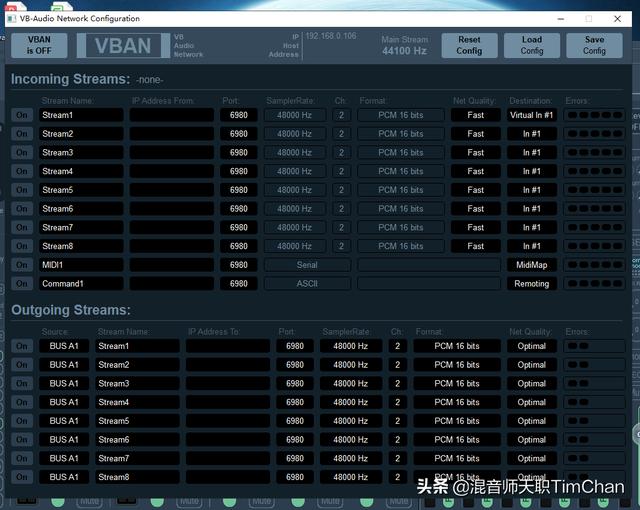Viewport: 640px width, 510px height.
Task: Enable the Command1 incoming stream
Action: click(x=22, y=284)
